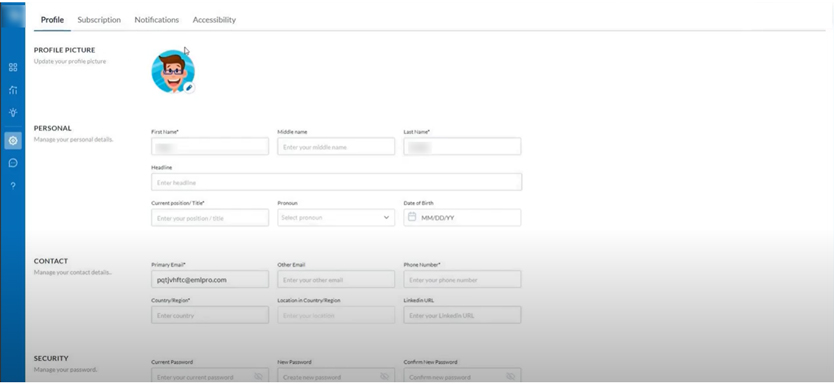
Task: Click the Other Email input field
Action: coord(336,279)
